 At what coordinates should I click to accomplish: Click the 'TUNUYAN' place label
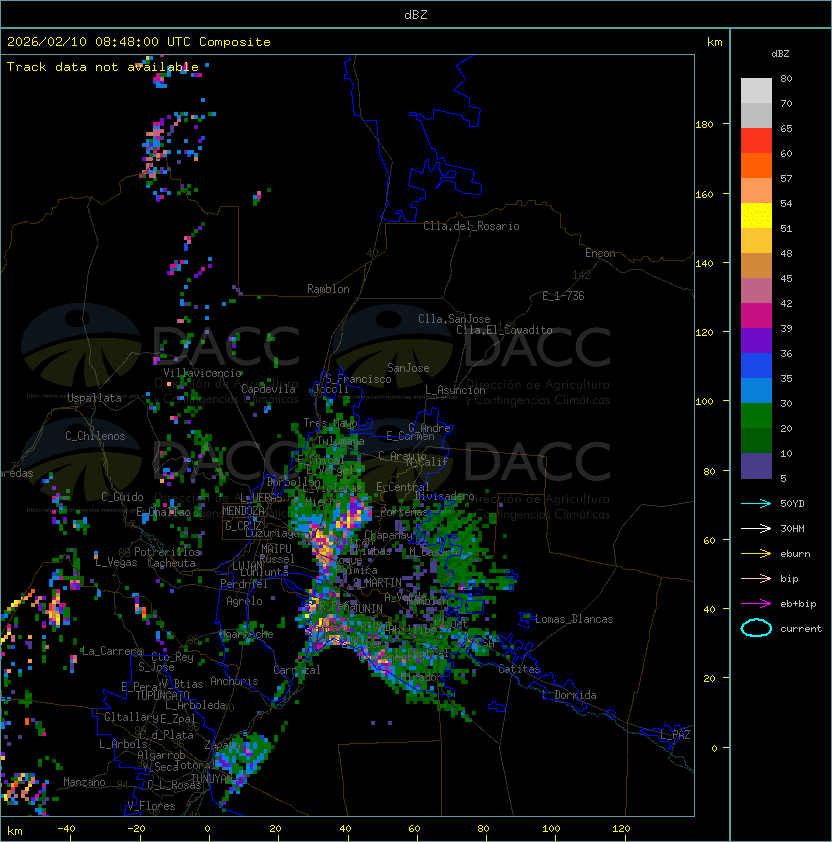coord(212,779)
